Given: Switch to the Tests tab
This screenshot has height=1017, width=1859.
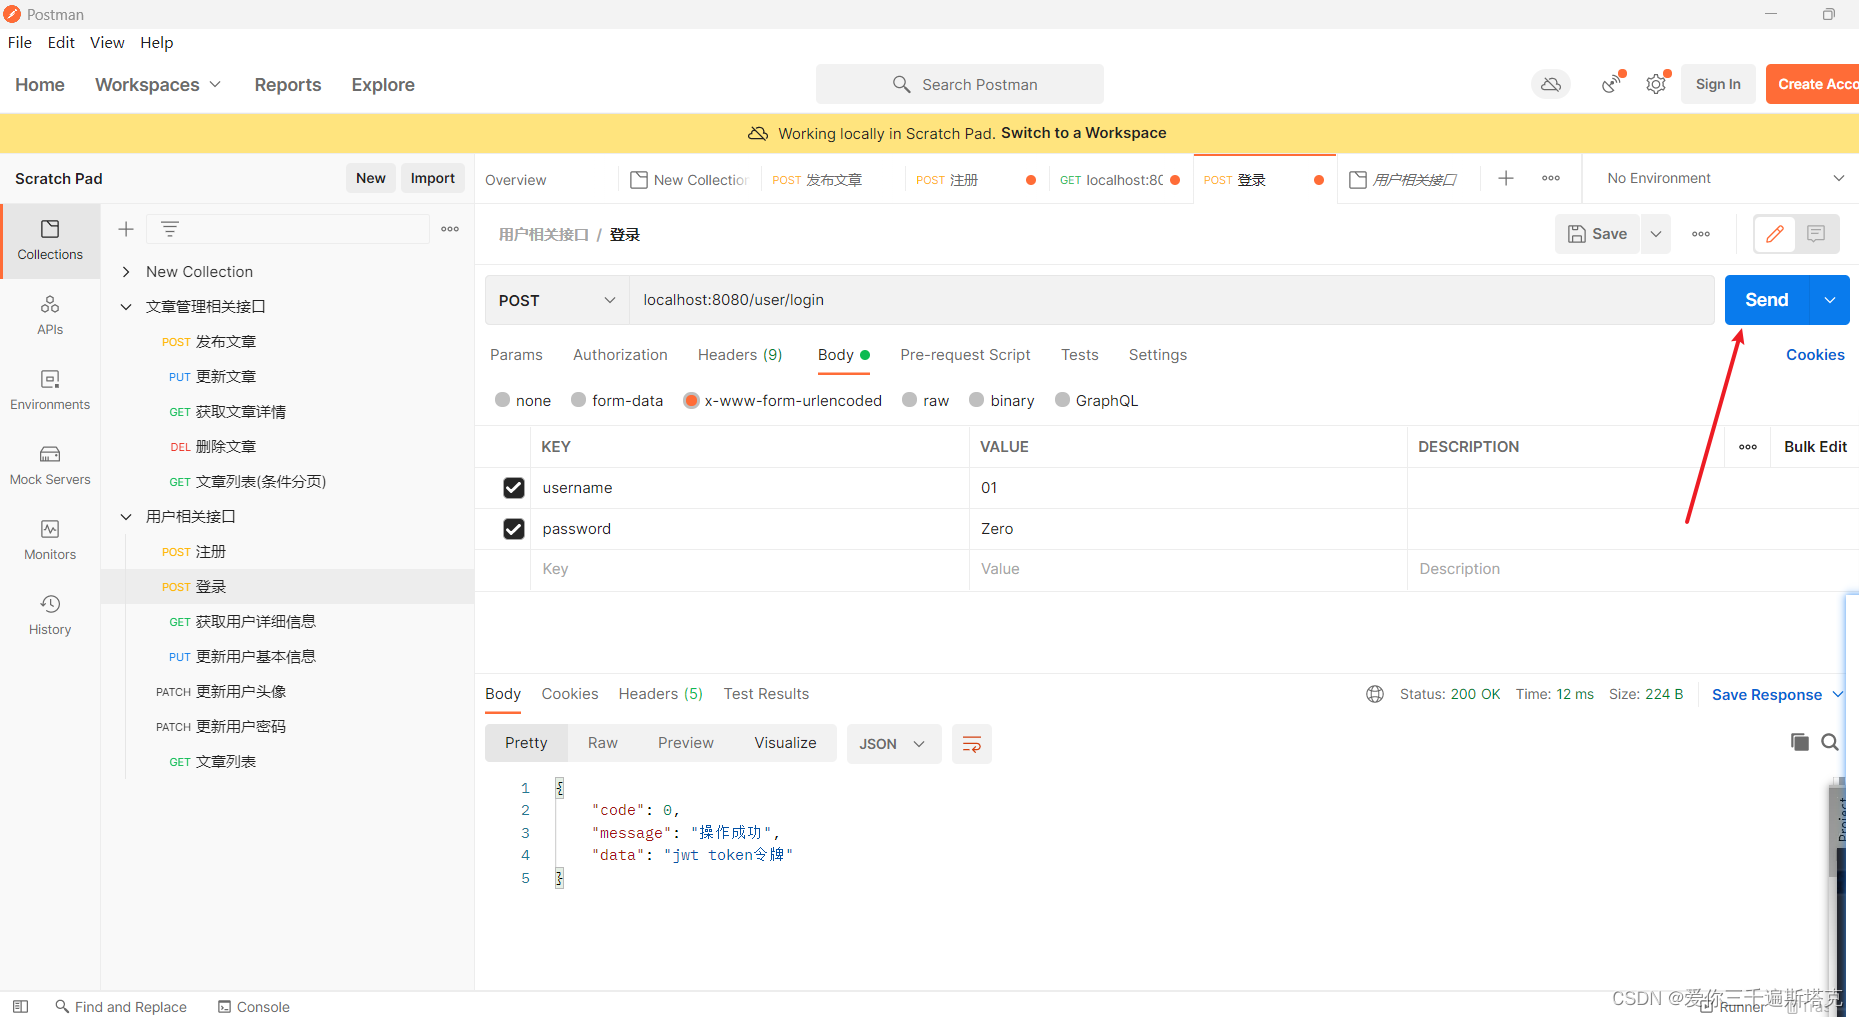Looking at the screenshot, I should pos(1079,355).
